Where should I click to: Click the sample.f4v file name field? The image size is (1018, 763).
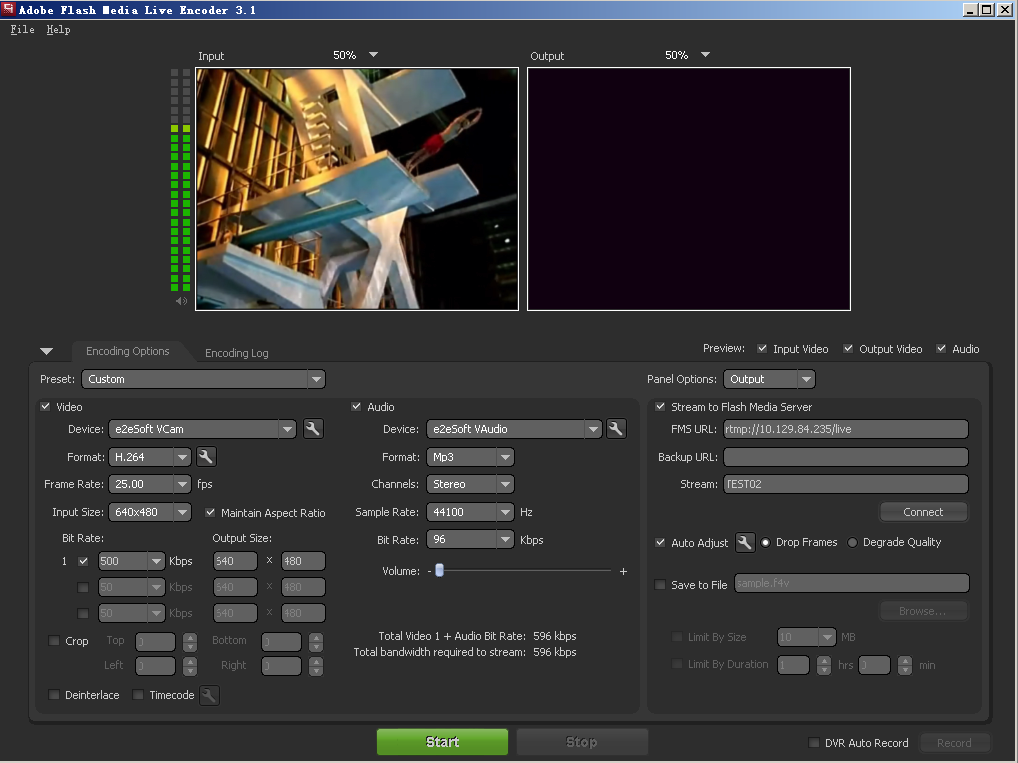[x=852, y=583]
